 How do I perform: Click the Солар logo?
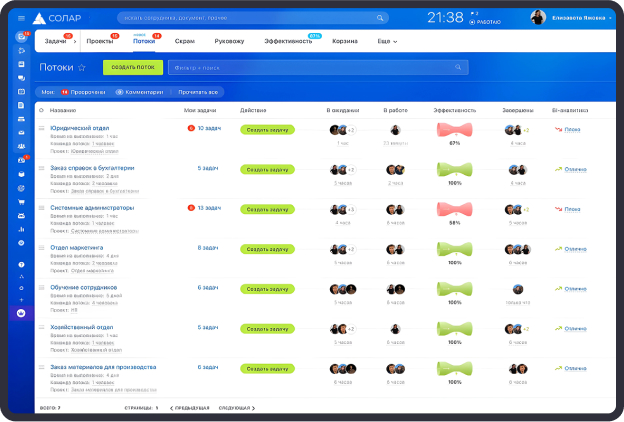57,18
